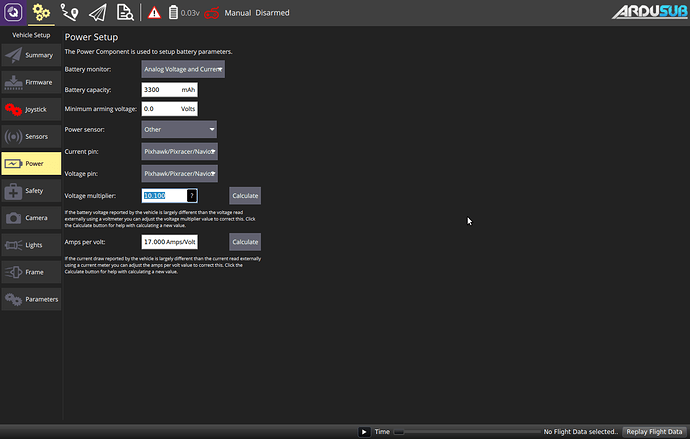Viewport: 690px width, 439px height.
Task: Click the Frame vehicle icon
Action: pos(13,272)
